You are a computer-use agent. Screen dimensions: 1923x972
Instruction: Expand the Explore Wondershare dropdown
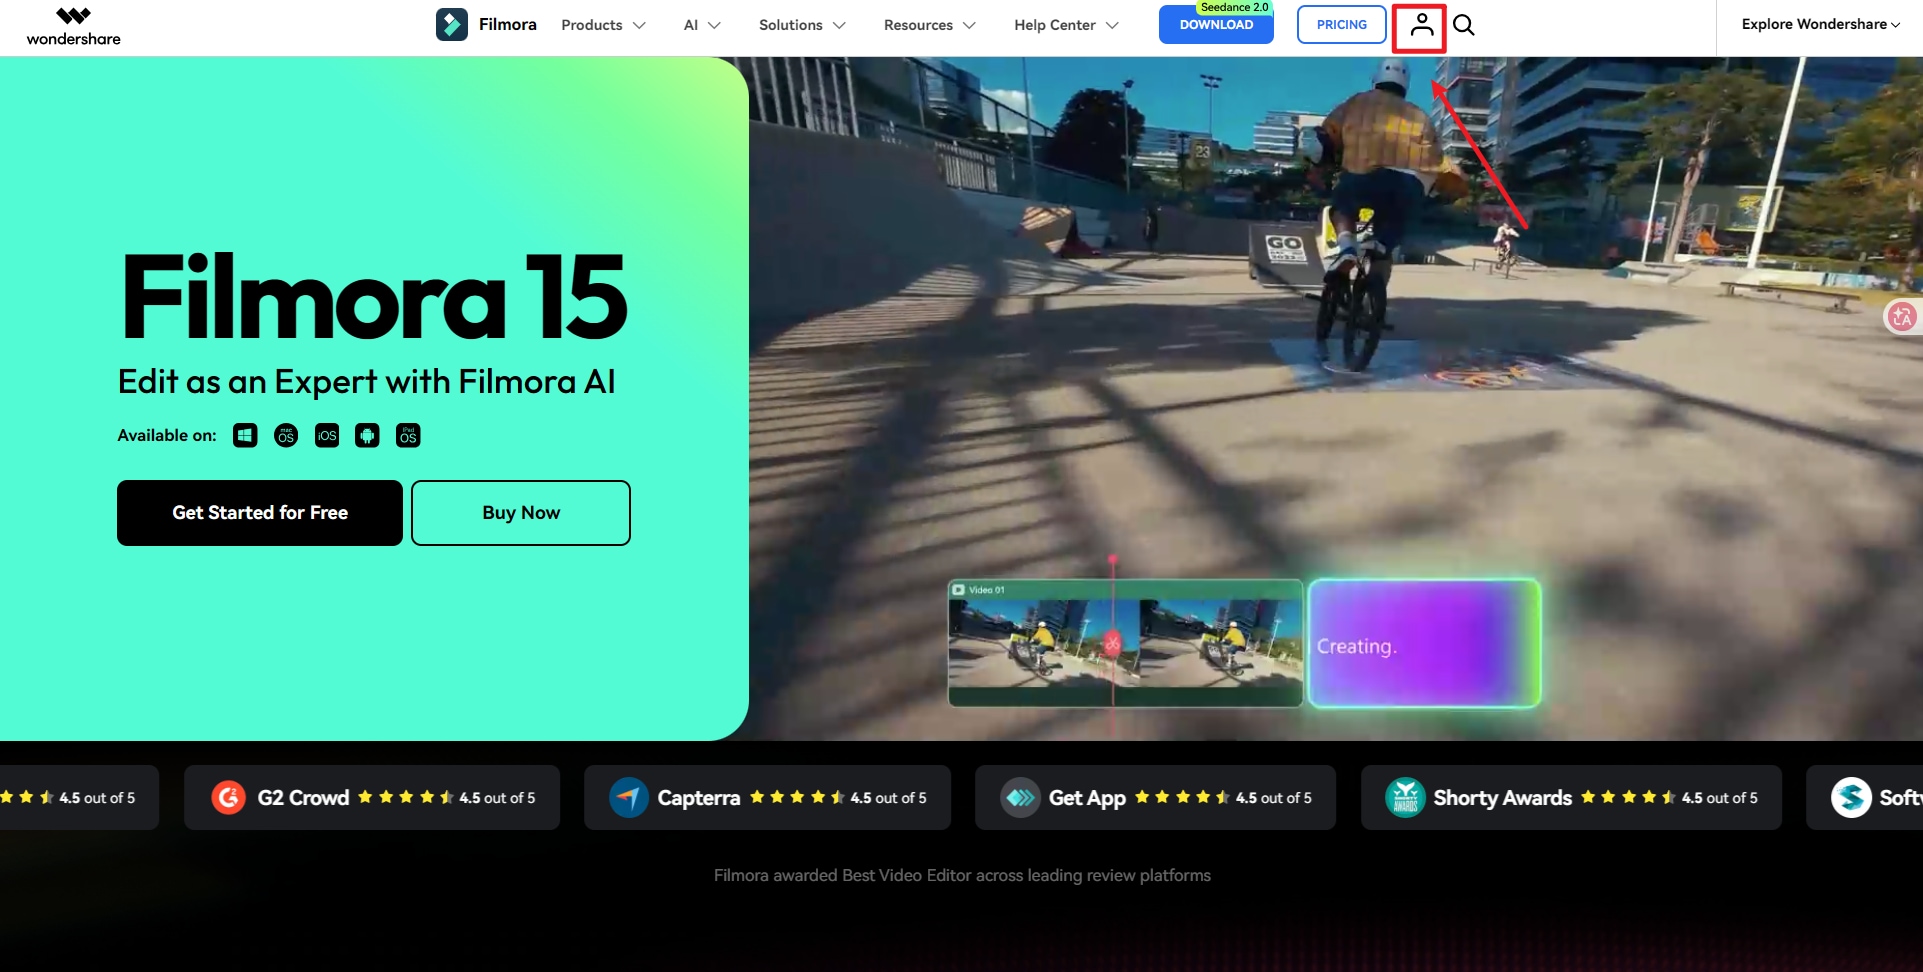(x=1821, y=24)
